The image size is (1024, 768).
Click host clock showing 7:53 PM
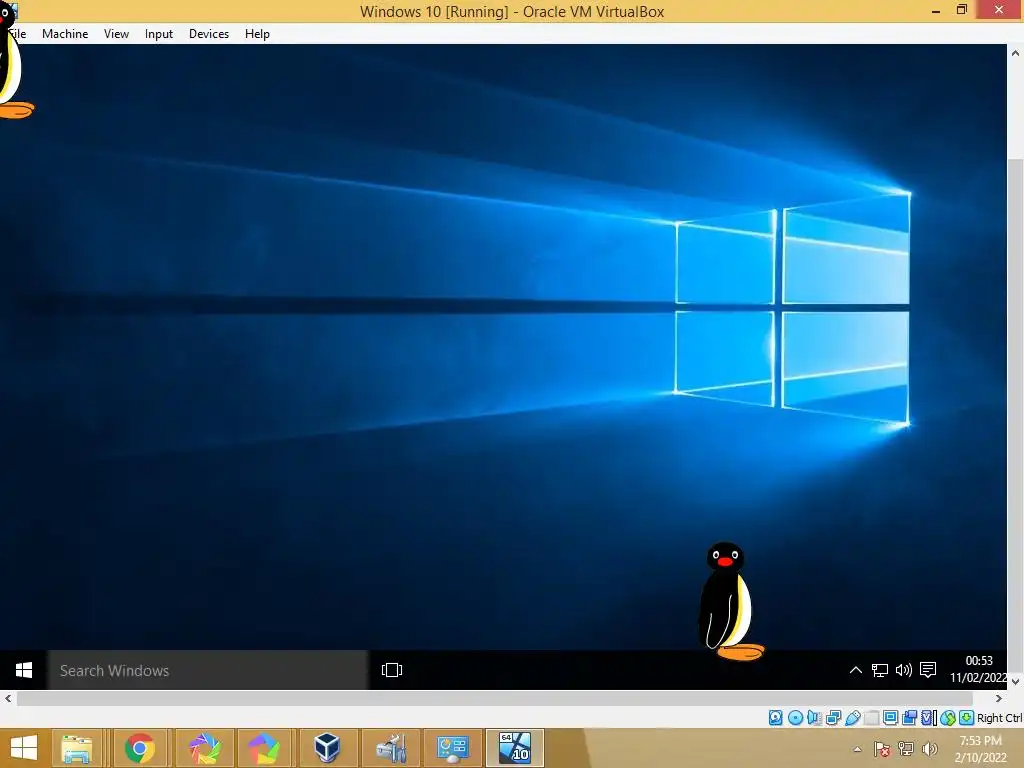[x=980, y=749]
